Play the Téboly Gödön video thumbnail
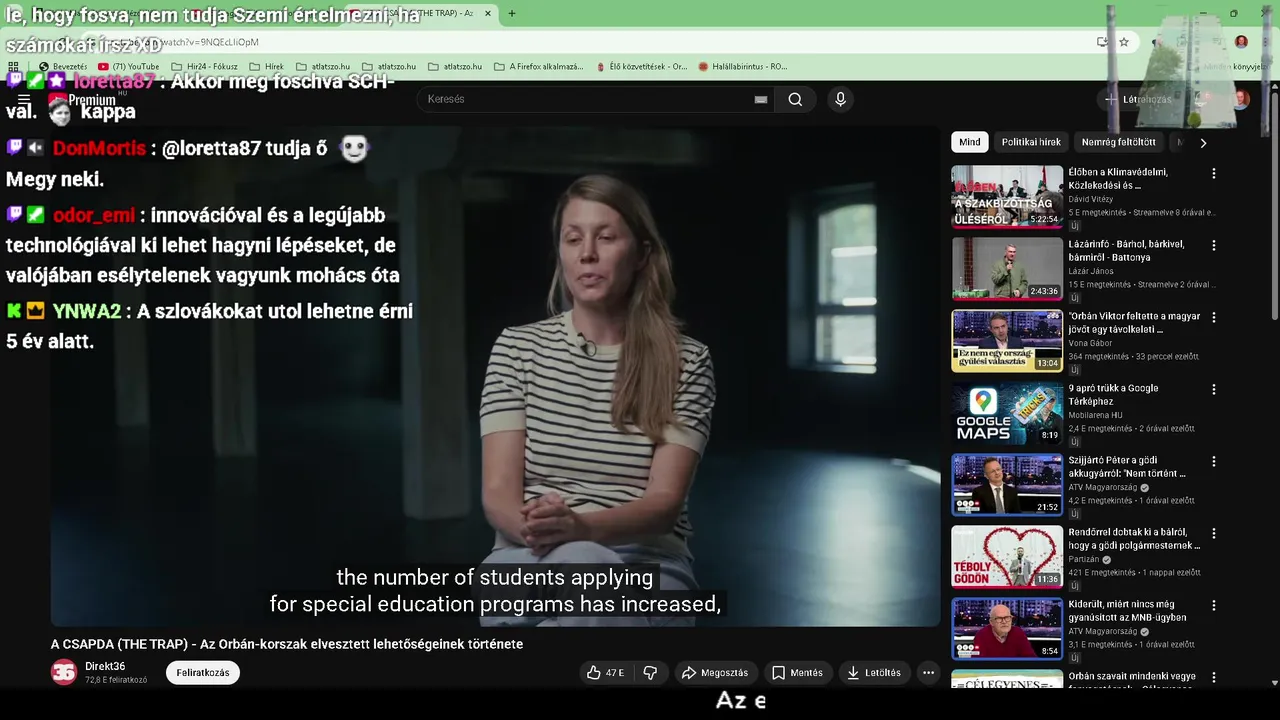Screen dimensions: 1280x720 [x=1007, y=557]
